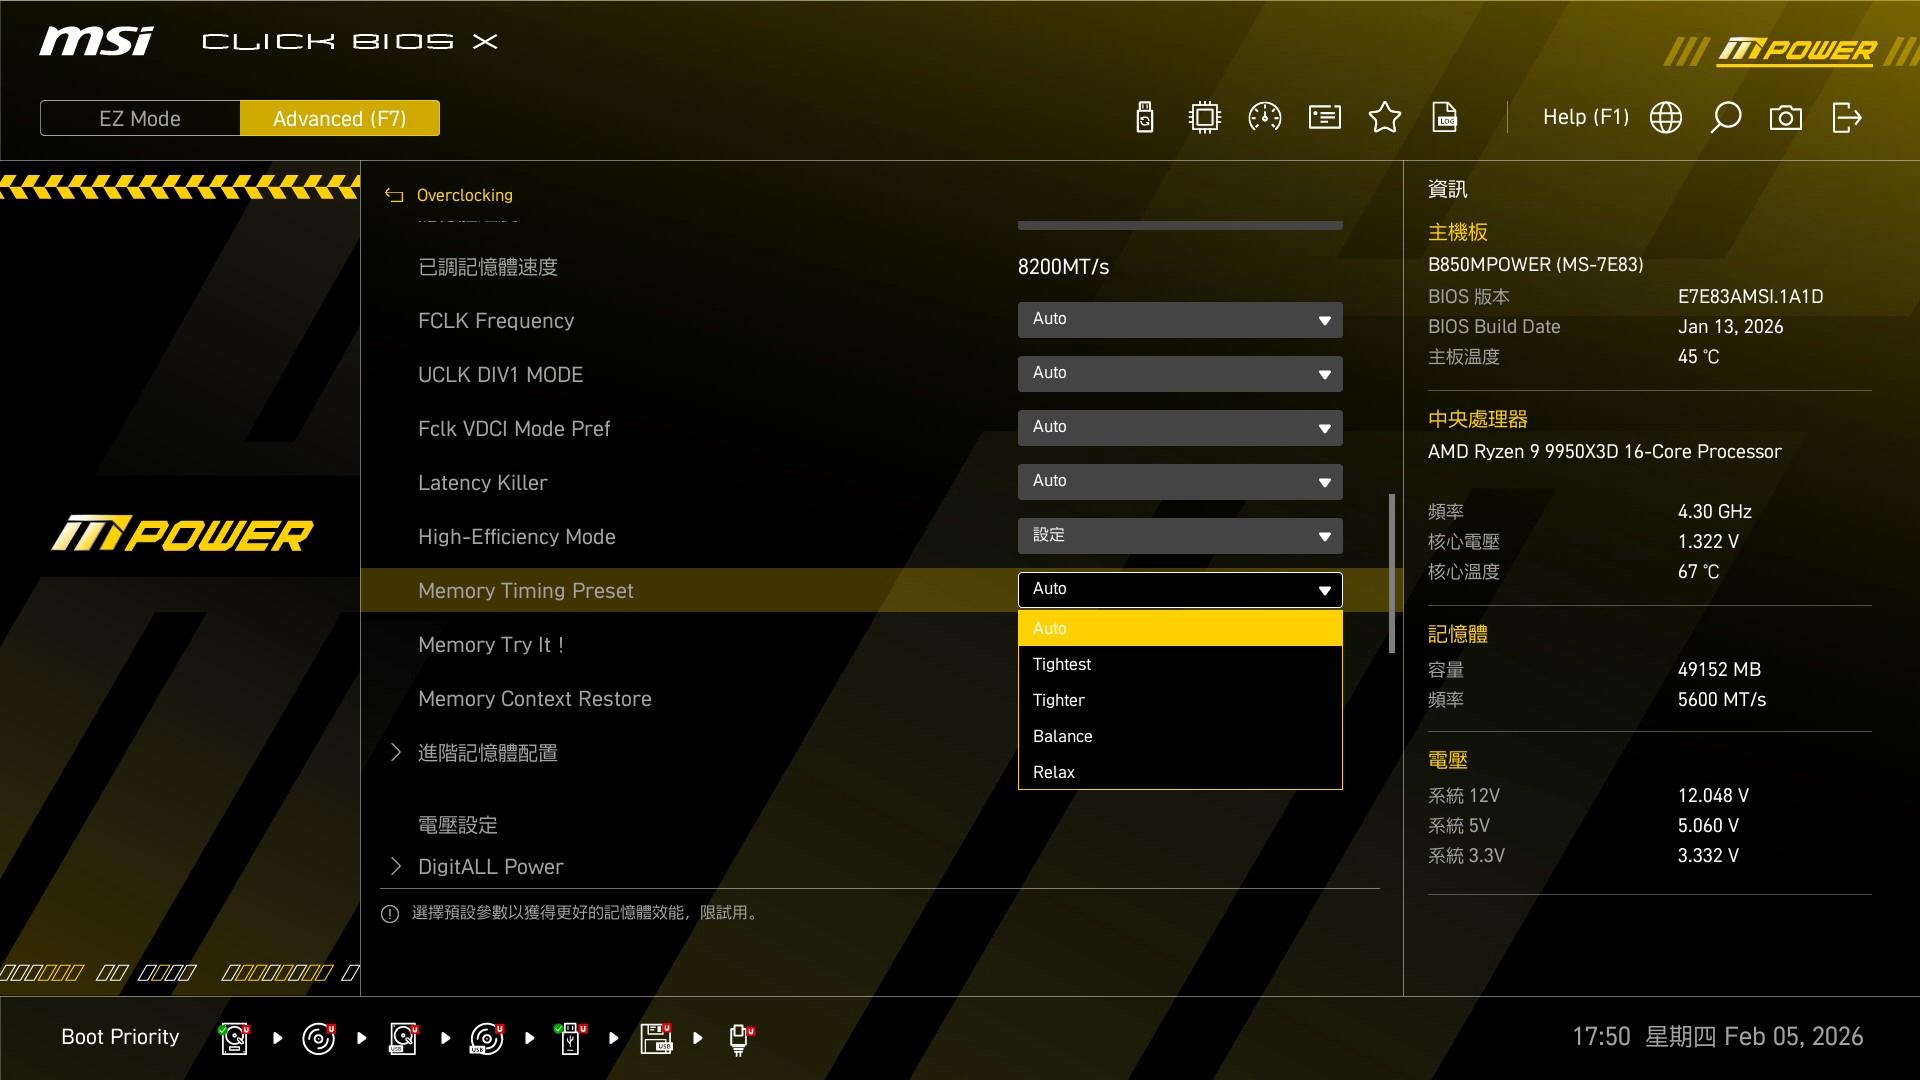1920x1080 pixels.
Task: Click the star favorites icon
Action: point(1385,118)
